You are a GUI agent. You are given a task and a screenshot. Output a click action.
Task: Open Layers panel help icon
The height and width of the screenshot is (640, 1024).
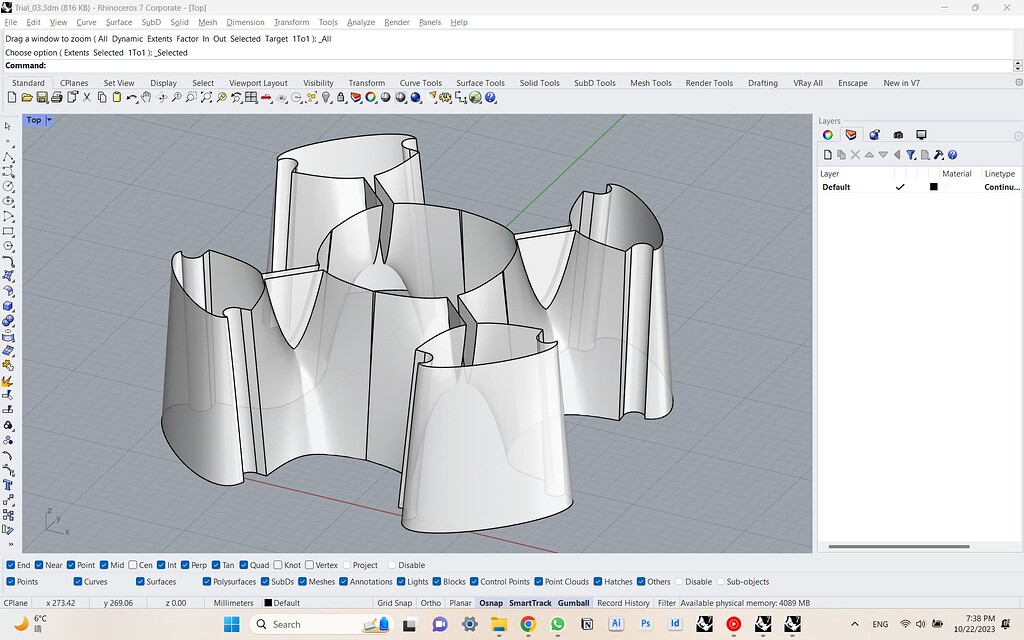pyautogui.click(x=952, y=154)
